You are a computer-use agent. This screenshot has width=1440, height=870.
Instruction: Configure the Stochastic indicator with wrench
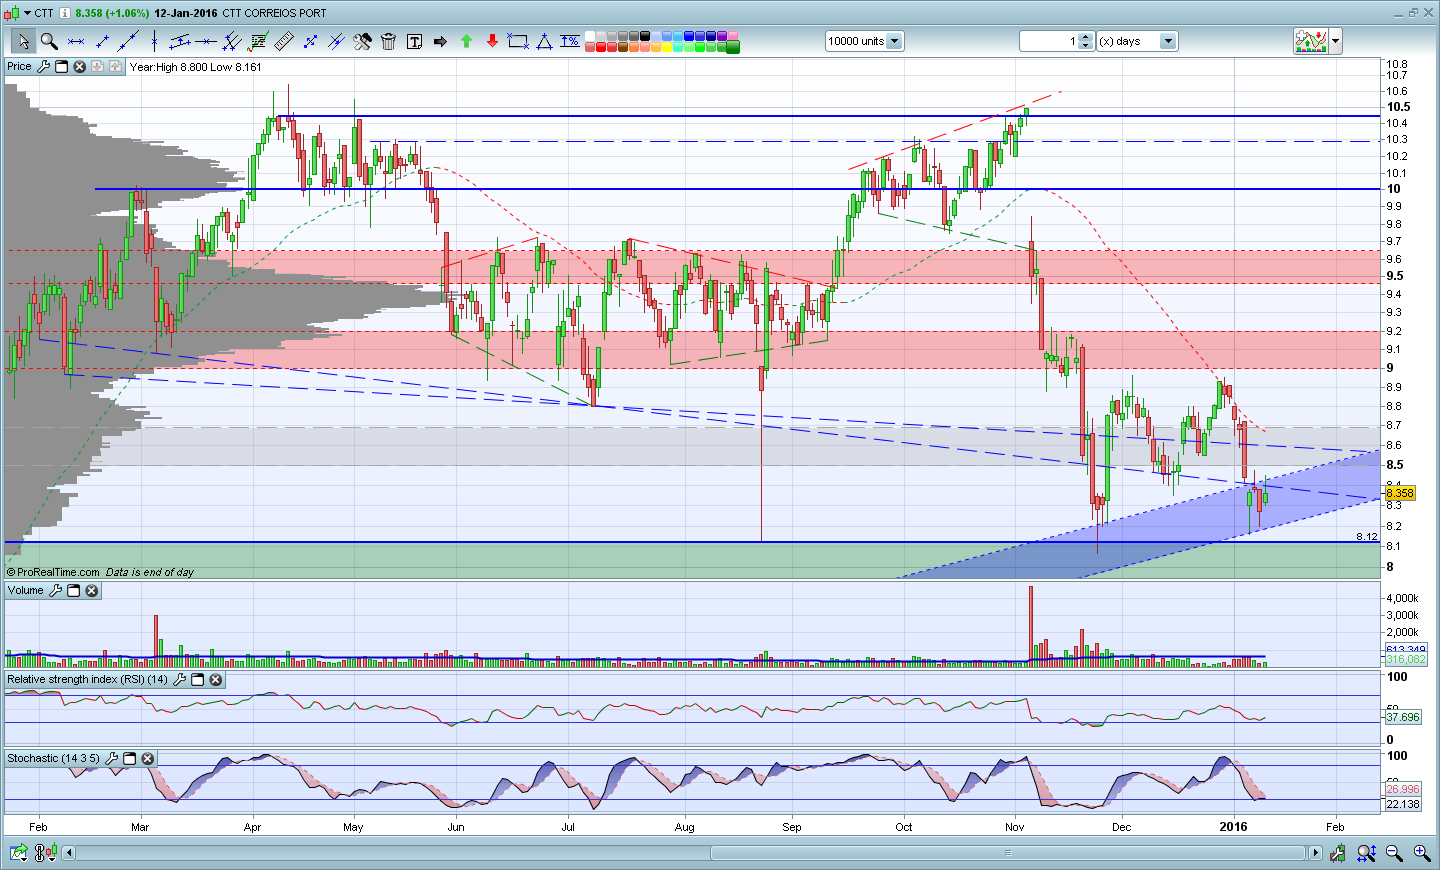click(111, 759)
